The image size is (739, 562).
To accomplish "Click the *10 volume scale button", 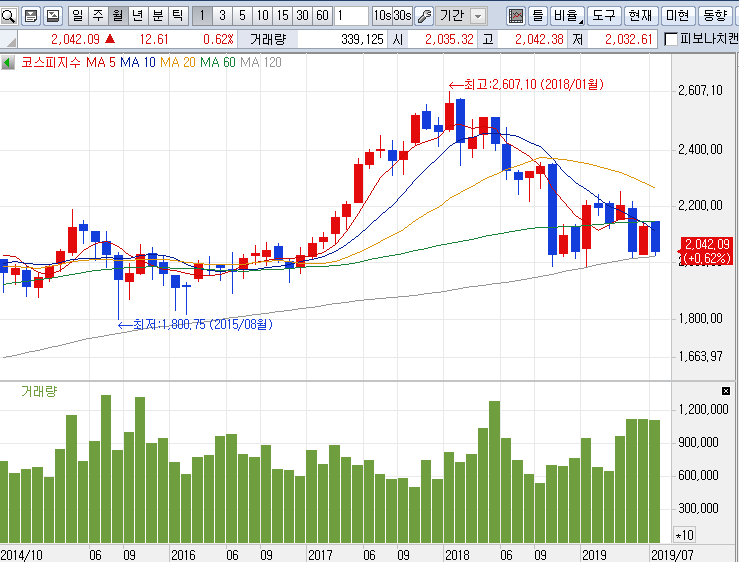I will [x=684, y=535].
